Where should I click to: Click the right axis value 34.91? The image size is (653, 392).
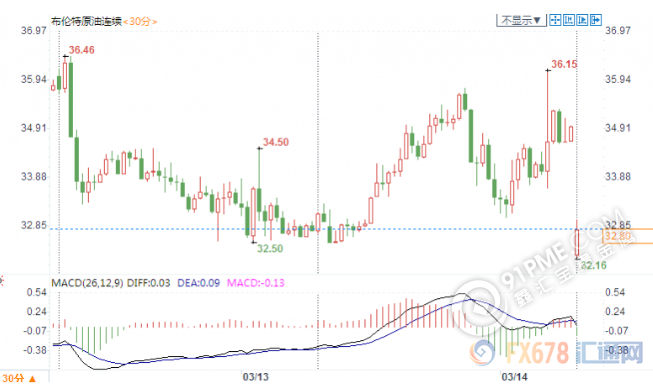pos(618,128)
